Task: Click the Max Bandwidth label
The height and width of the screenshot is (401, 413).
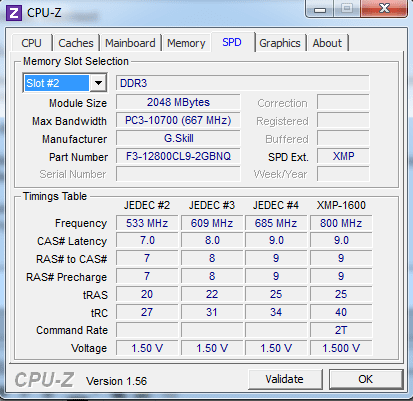Action: (x=69, y=121)
